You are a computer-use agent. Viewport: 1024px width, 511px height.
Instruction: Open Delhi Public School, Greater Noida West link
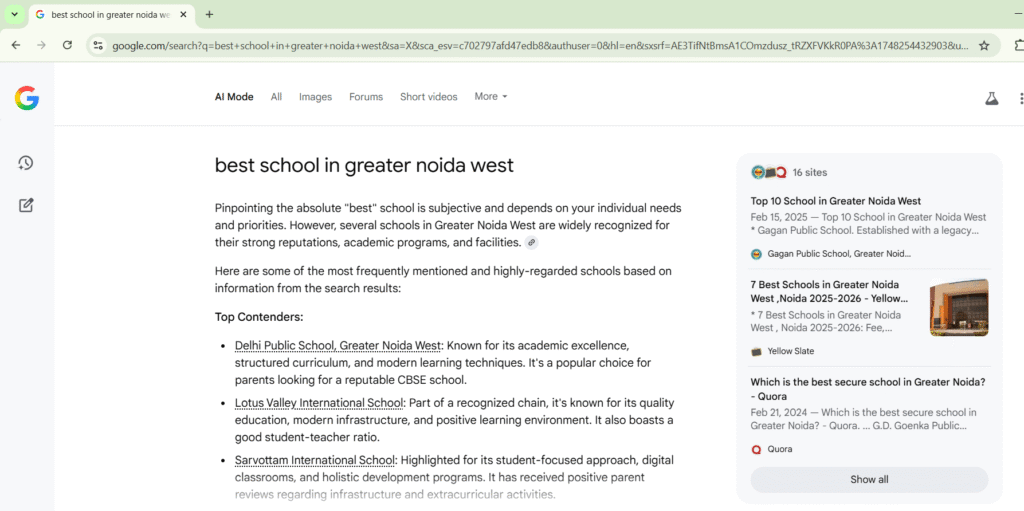point(338,345)
